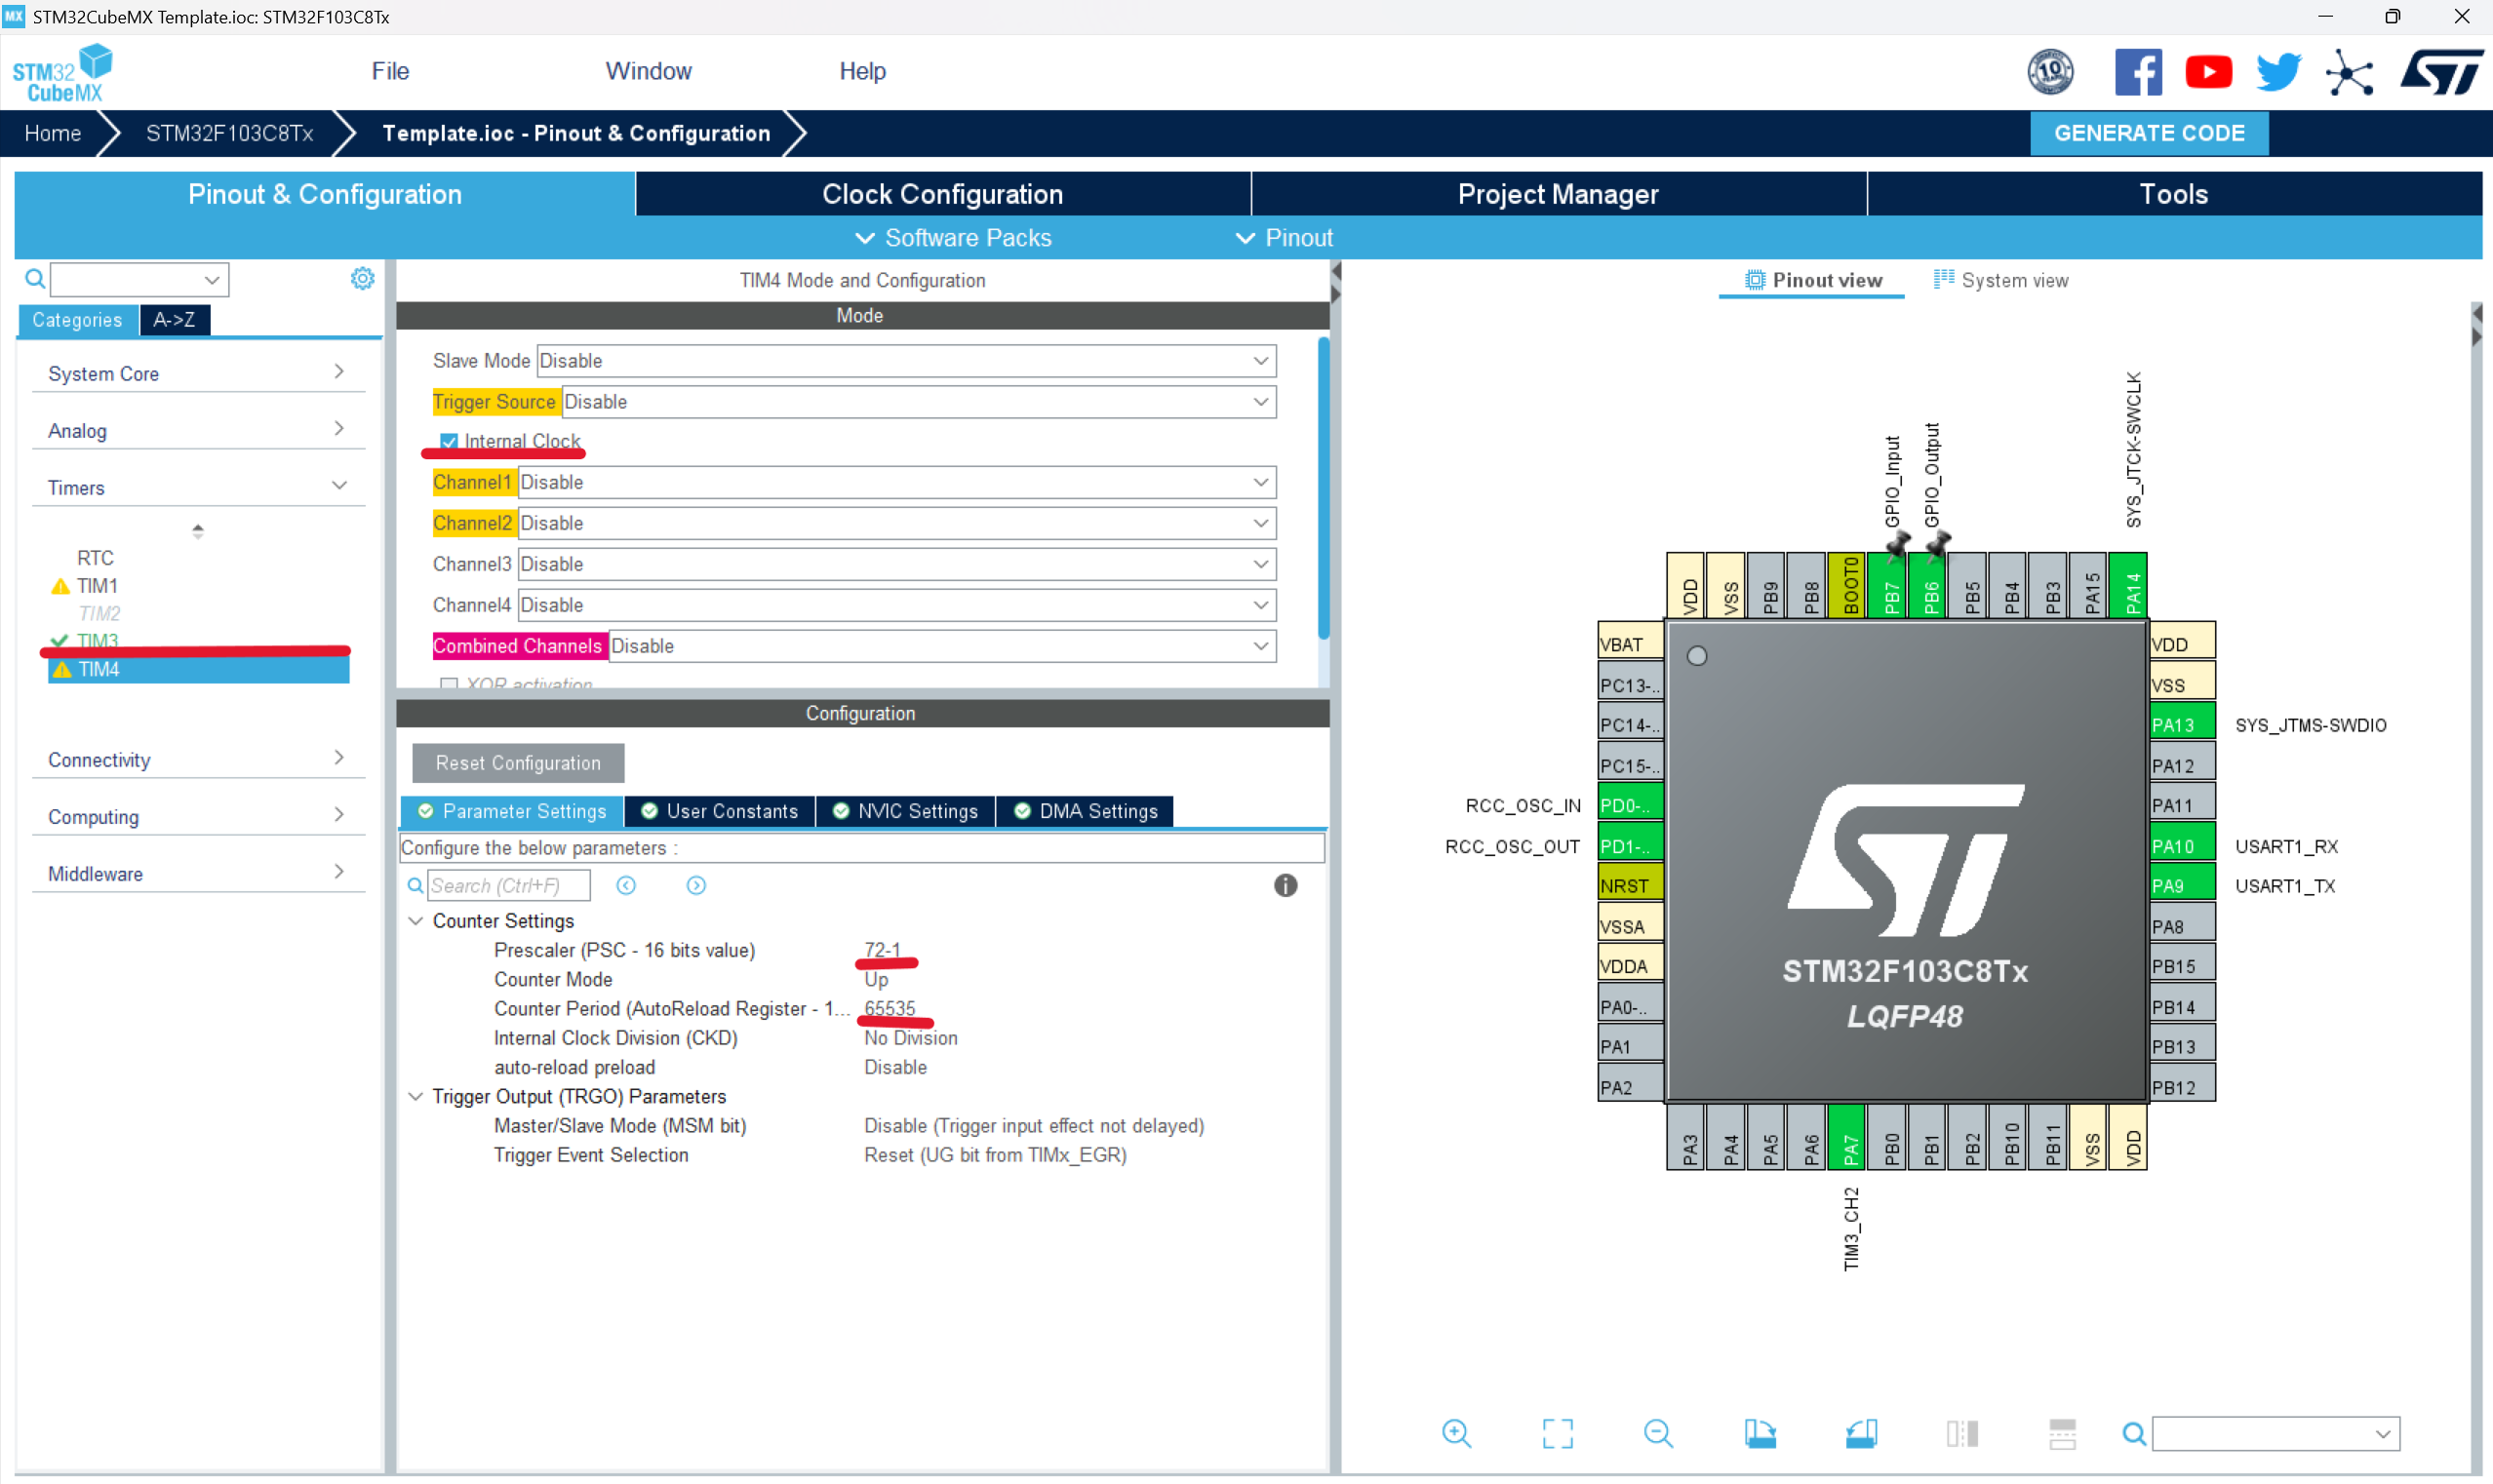Click the GENERATE CODE button
The width and height of the screenshot is (2493, 1484).
(x=2148, y=133)
